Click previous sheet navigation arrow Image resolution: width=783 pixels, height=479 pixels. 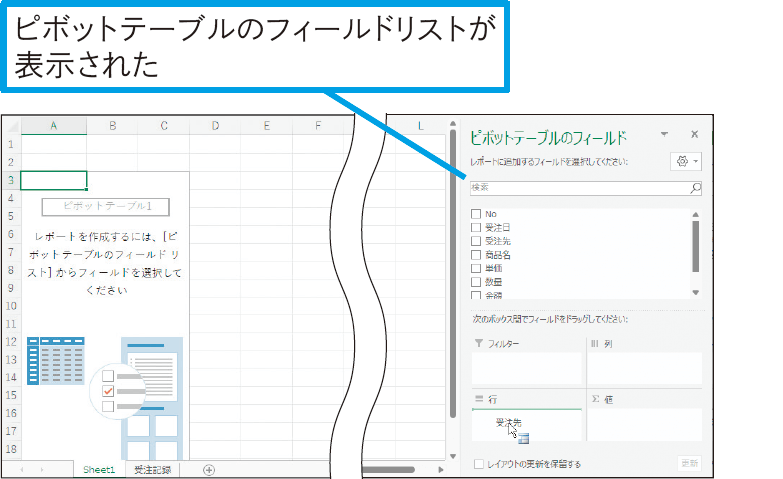click(x=22, y=470)
